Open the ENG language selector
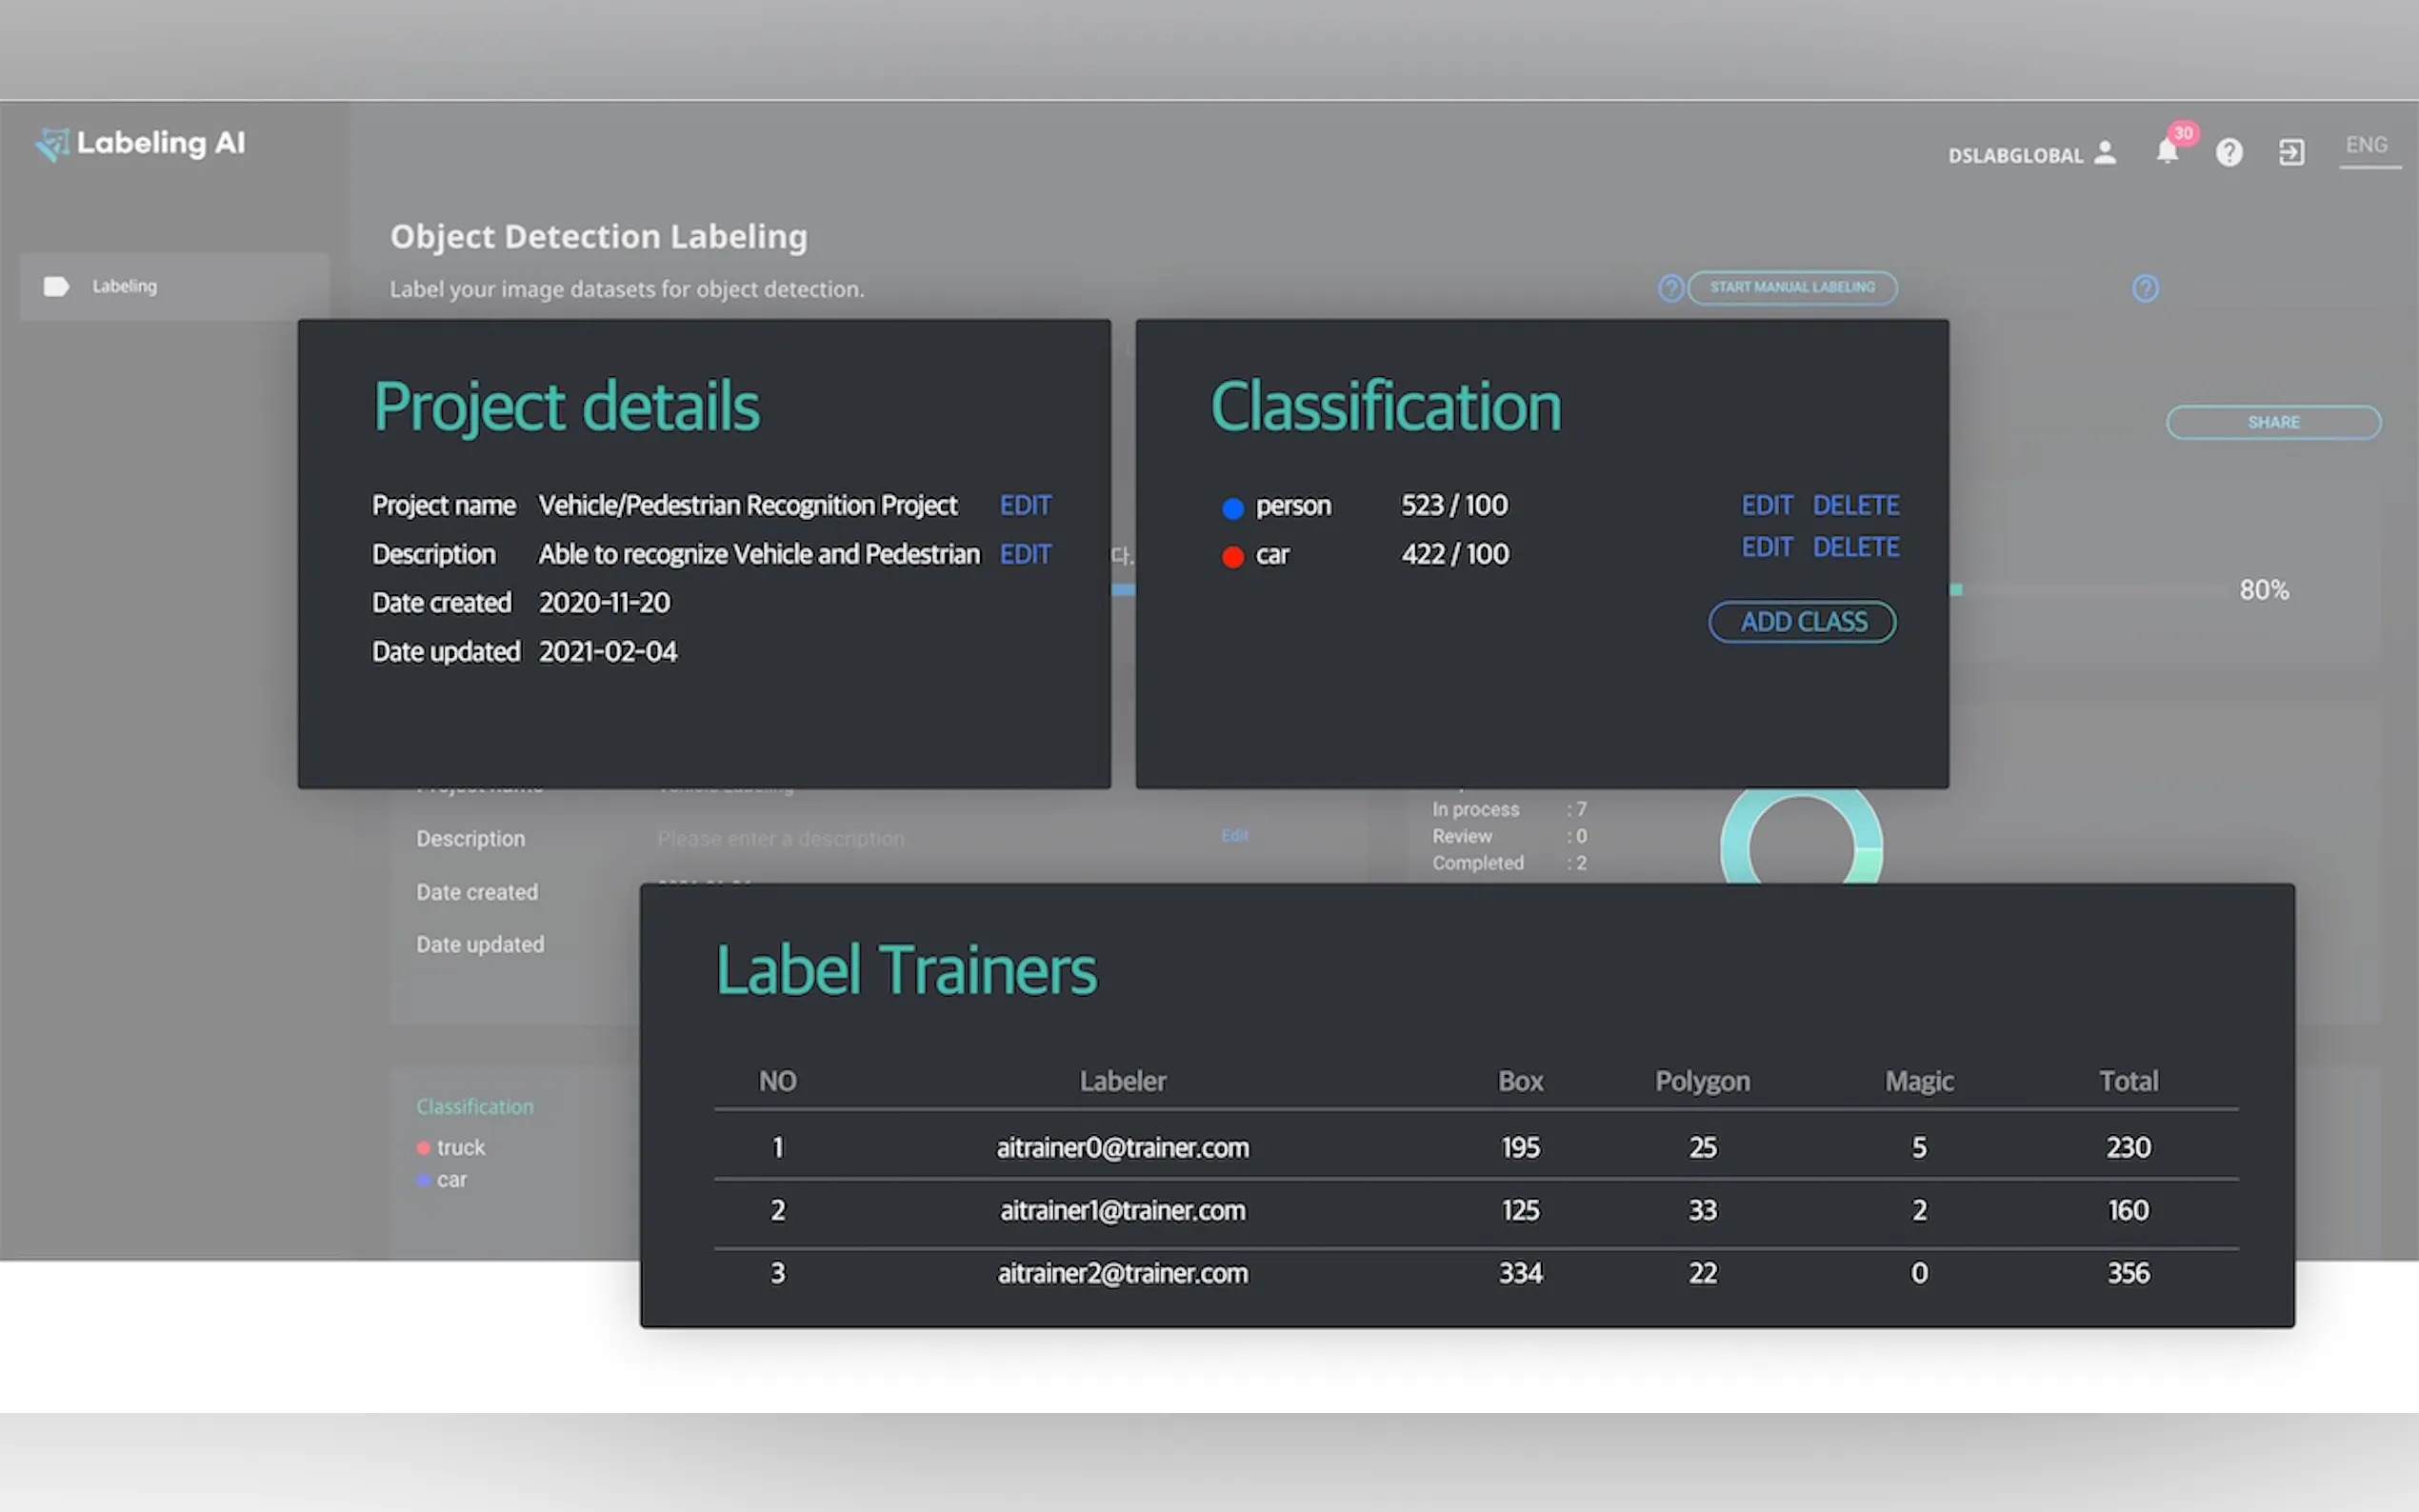This screenshot has height=1512, width=2419. [2366, 146]
